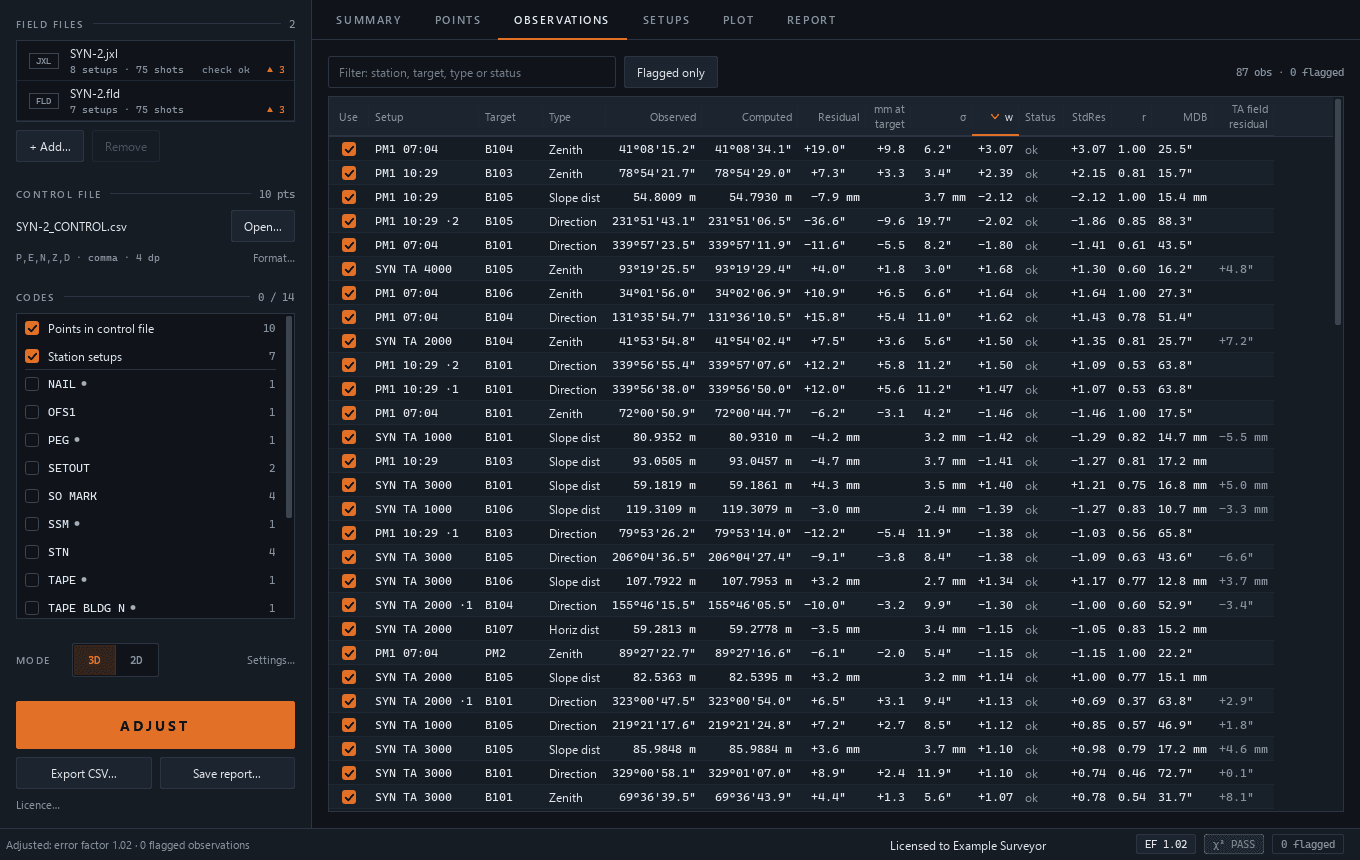
Task: Check the SO MARK code
Action: pyautogui.click(x=32, y=496)
